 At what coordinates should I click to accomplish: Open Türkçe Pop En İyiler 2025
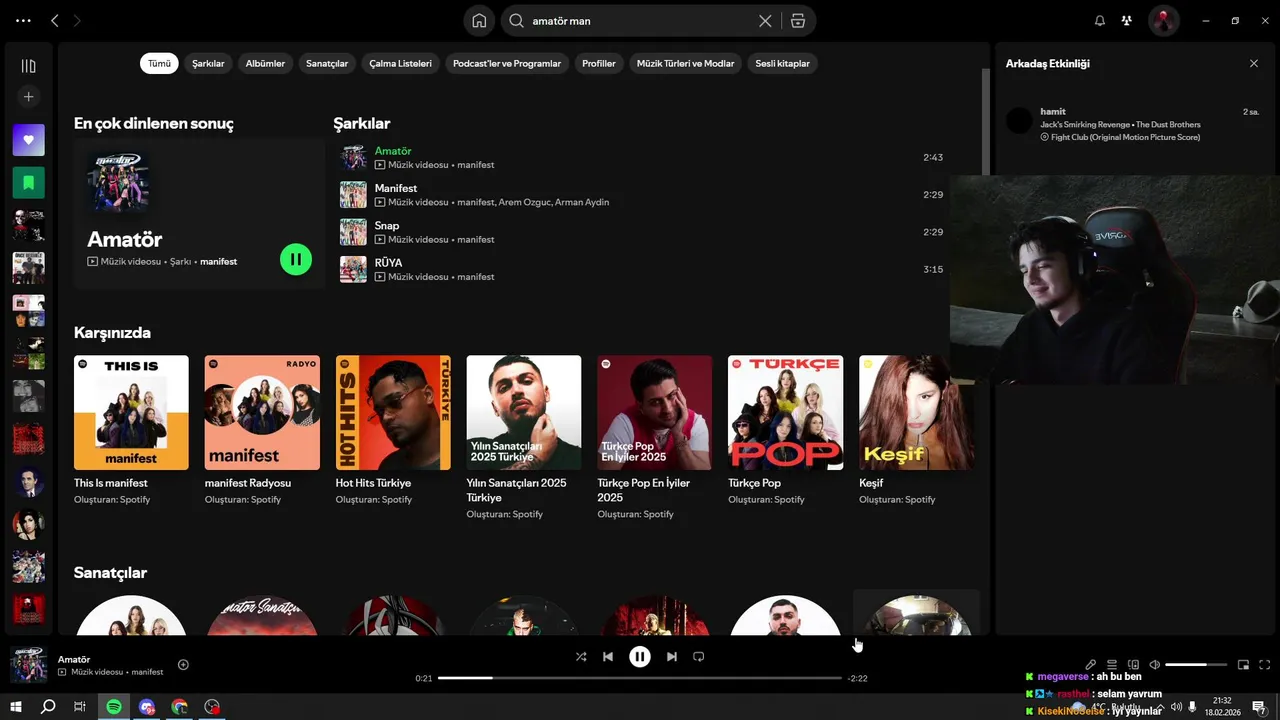654,437
